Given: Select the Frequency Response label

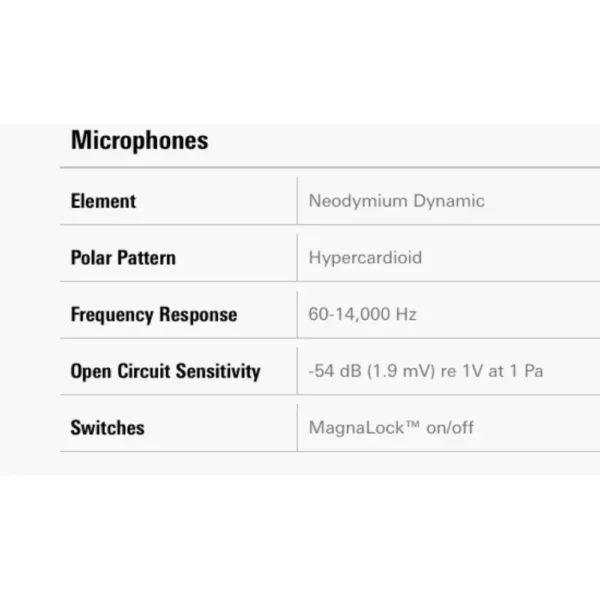Looking at the screenshot, I should click(x=154, y=315).
